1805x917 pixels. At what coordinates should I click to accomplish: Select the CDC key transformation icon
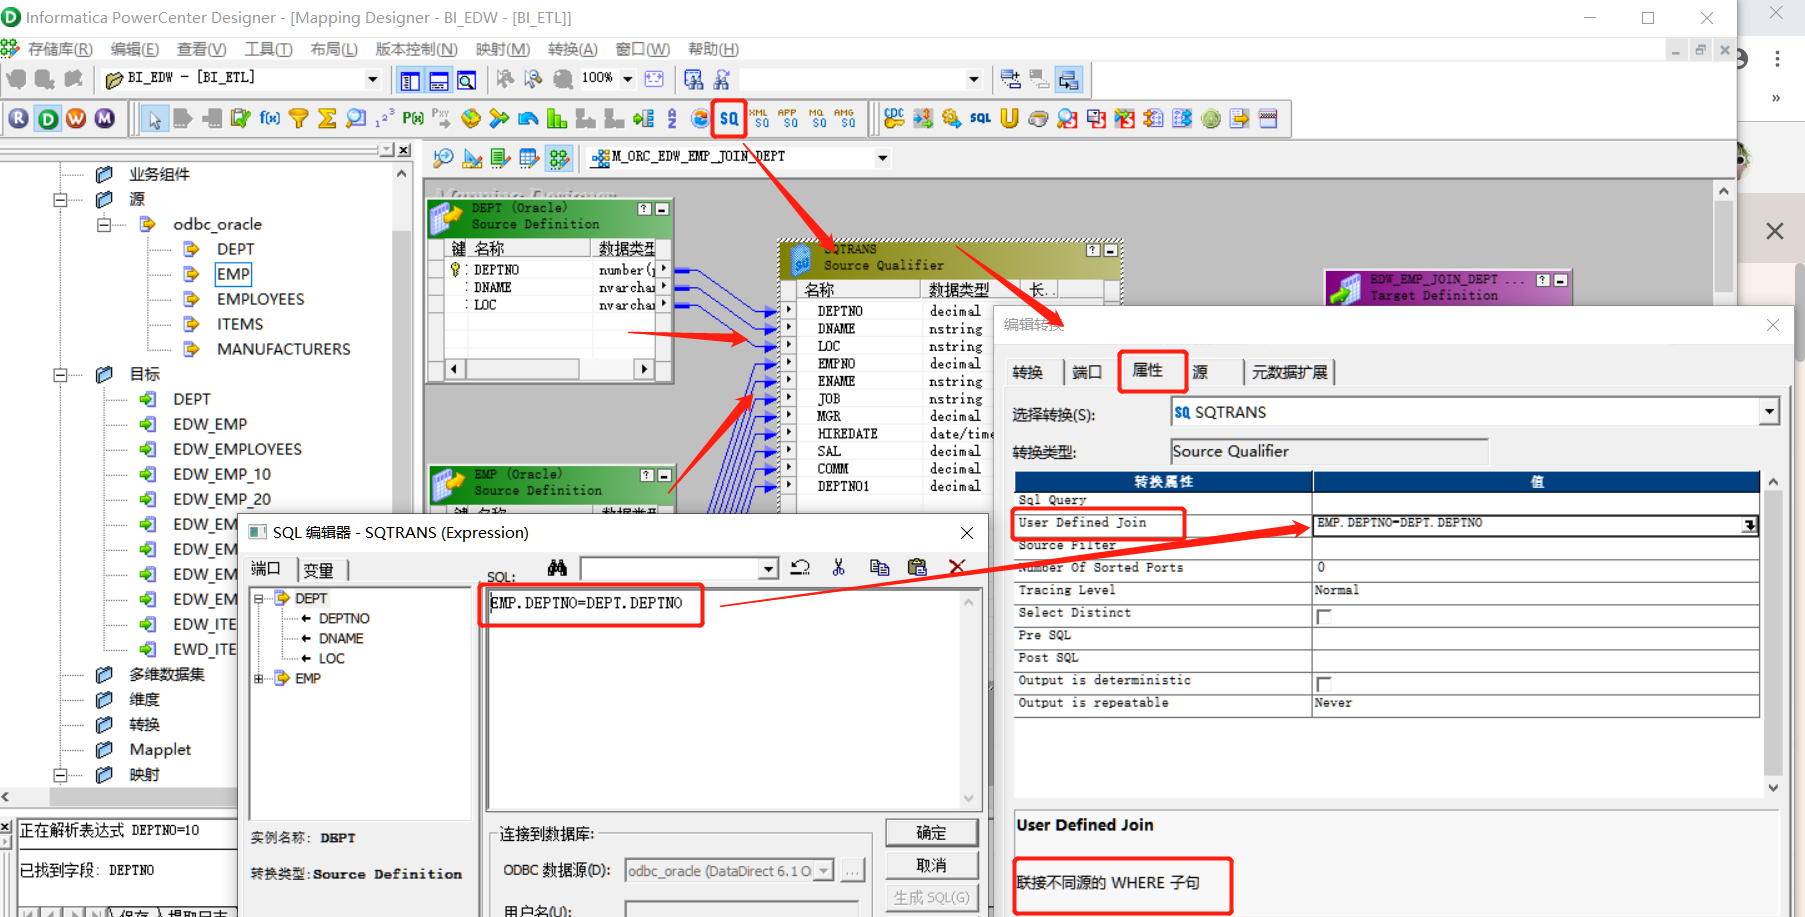[894, 118]
